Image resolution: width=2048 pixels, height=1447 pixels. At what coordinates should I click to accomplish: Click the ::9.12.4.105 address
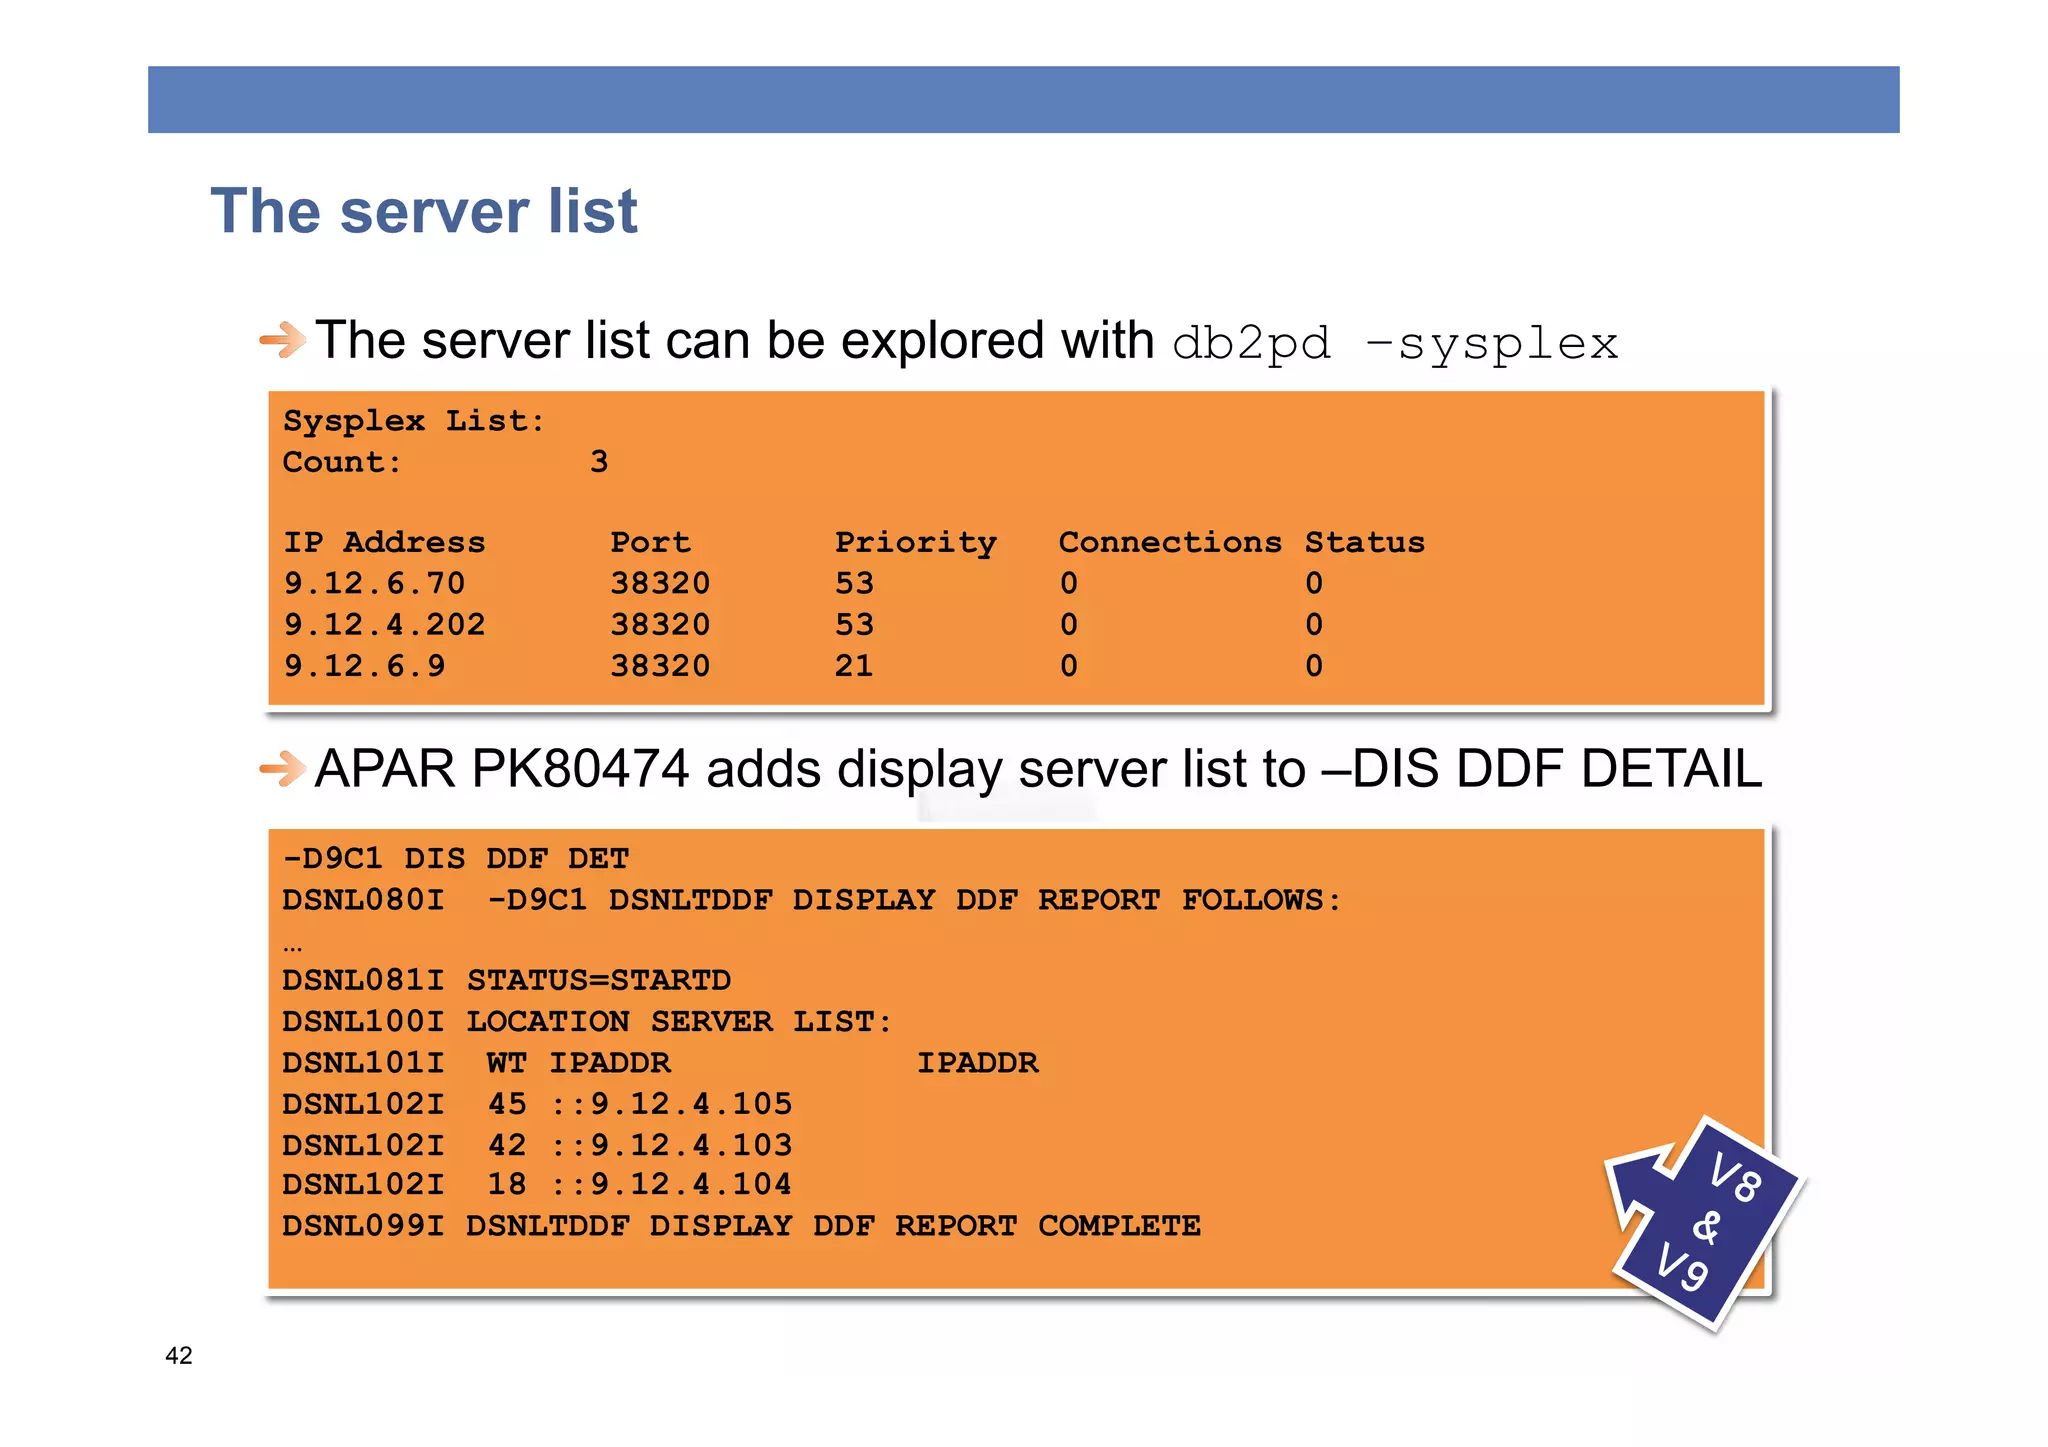671,1103
